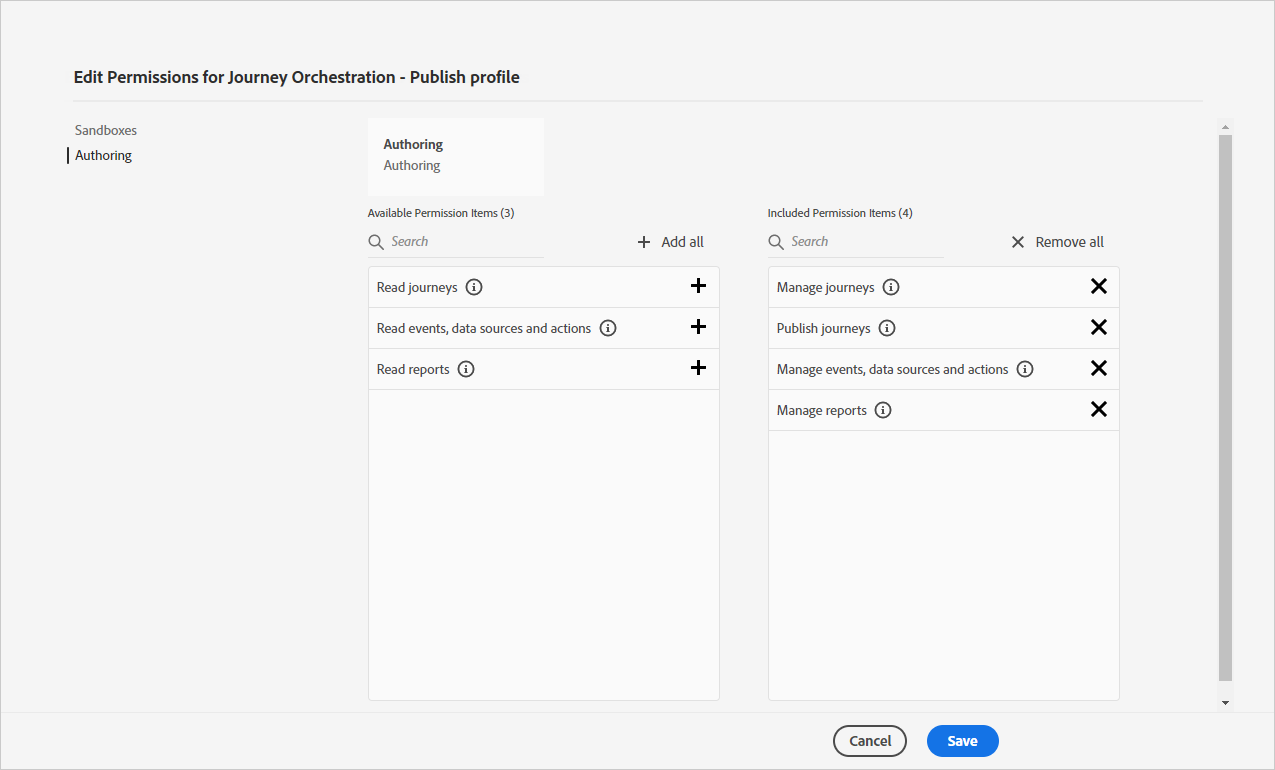1275x770 pixels.
Task: Remove the Manage reports permission
Action: pyautogui.click(x=1098, y=409)
